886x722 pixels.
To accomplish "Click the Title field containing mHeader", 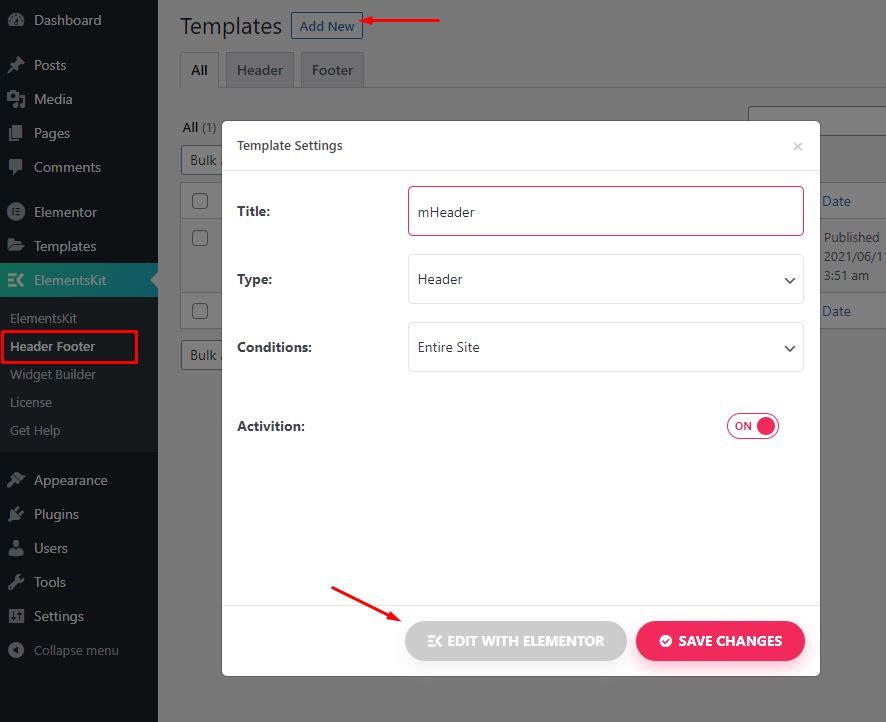I will pyautogui.click(x=605, y=212).
